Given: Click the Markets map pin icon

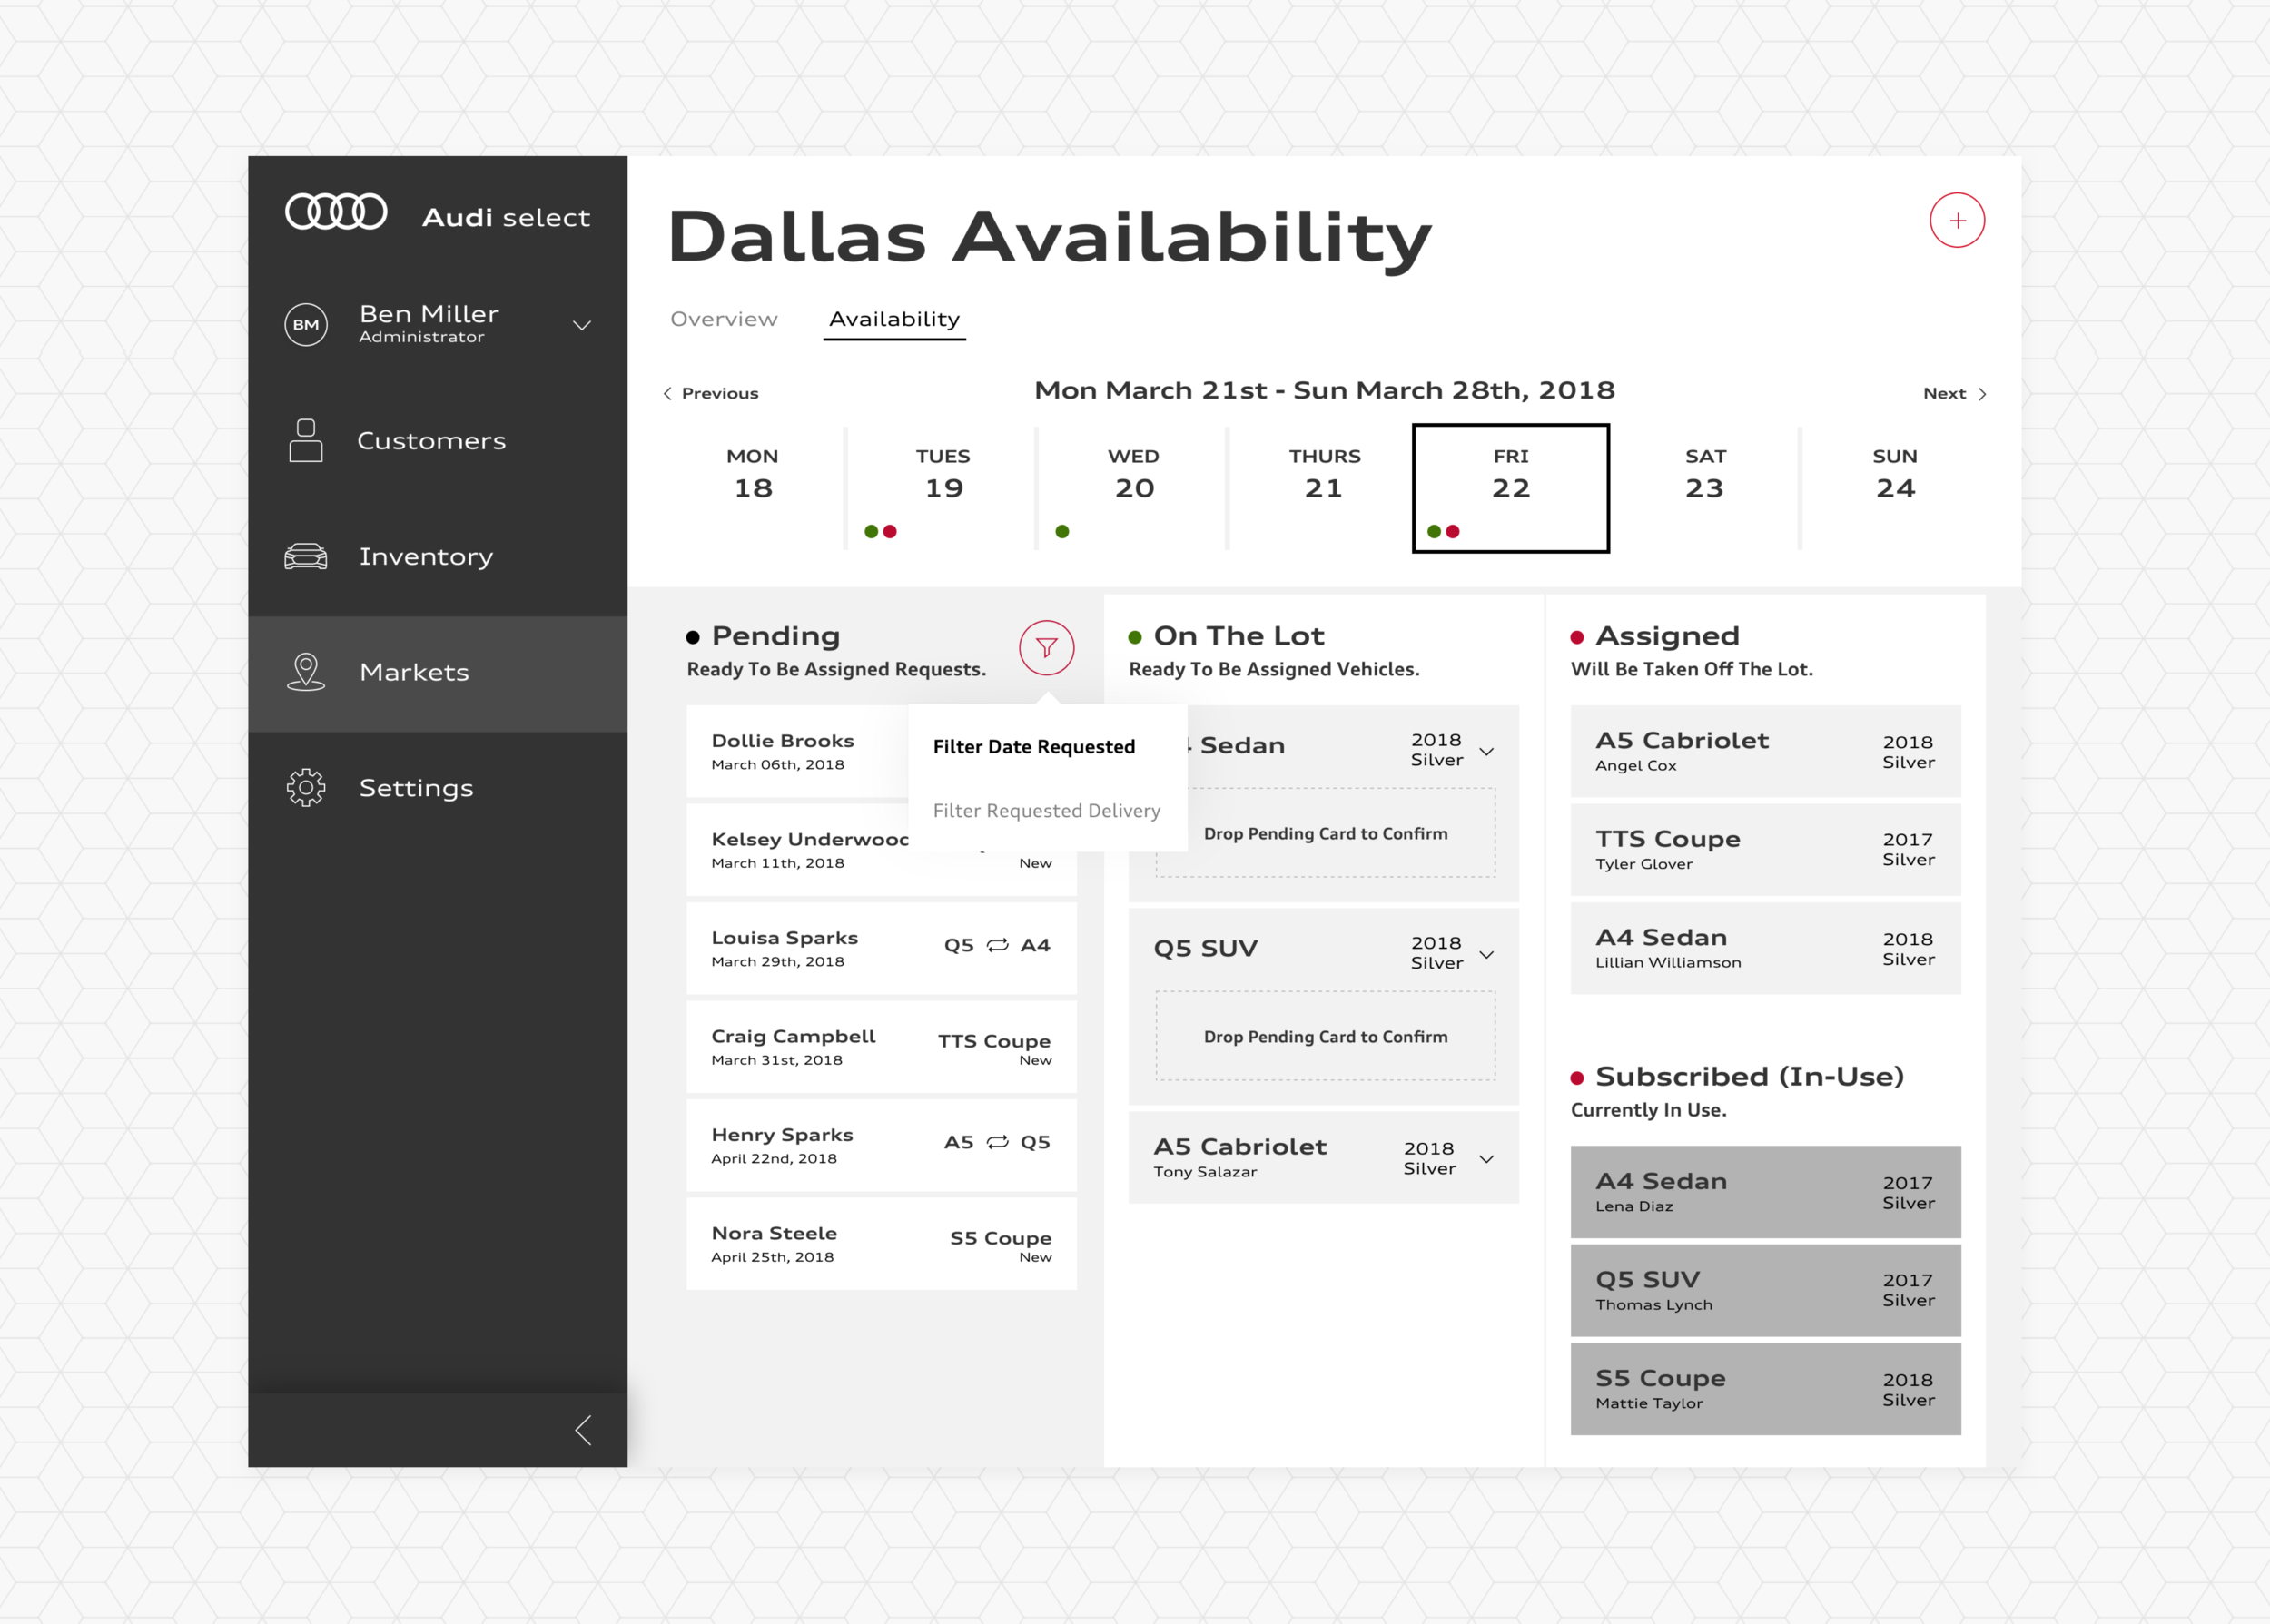Looking at the screenshot, I should 306,672.
